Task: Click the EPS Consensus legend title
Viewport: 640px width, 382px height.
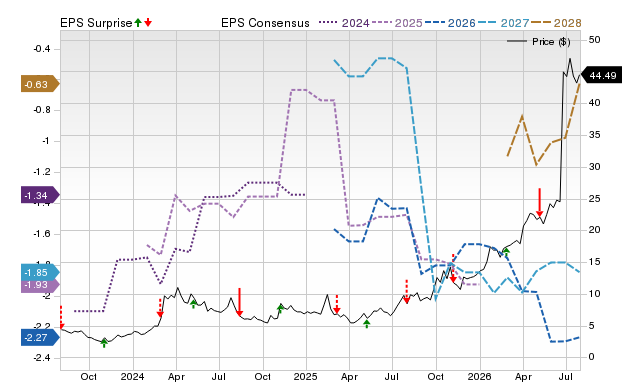Action: coord(265,23)
